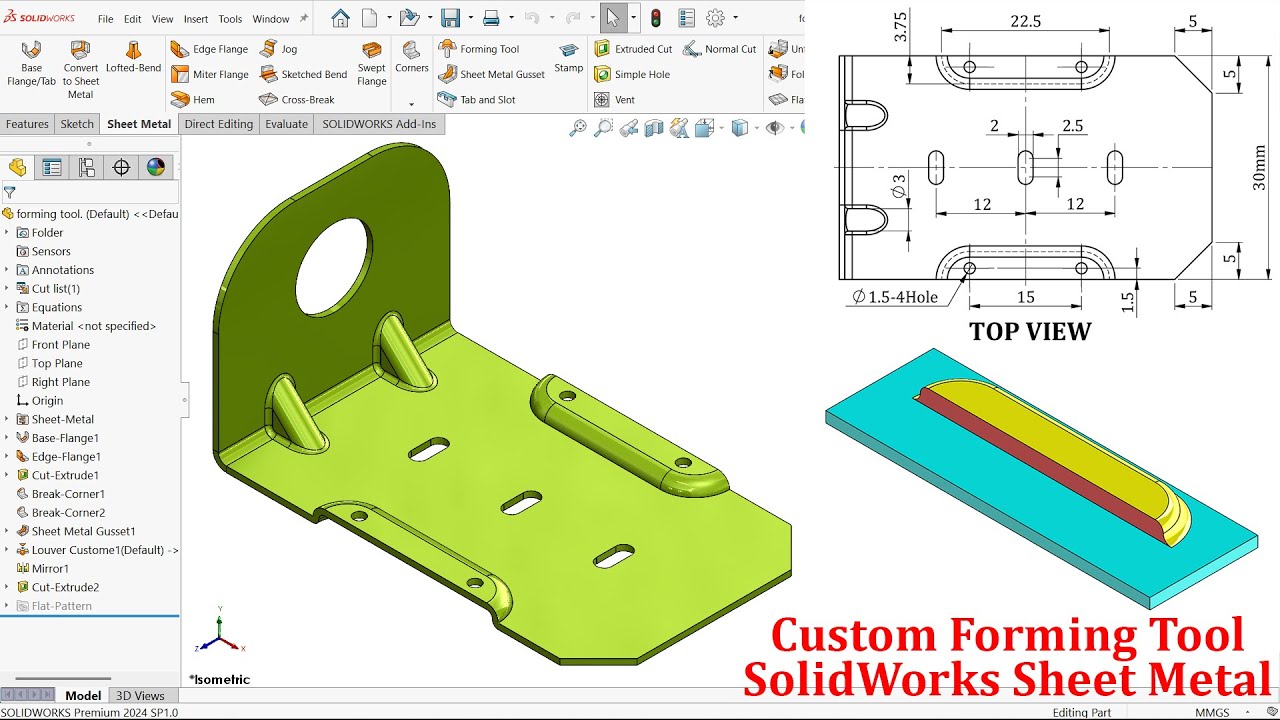Select Break-Corner1 in feature tree

[60, 494]
